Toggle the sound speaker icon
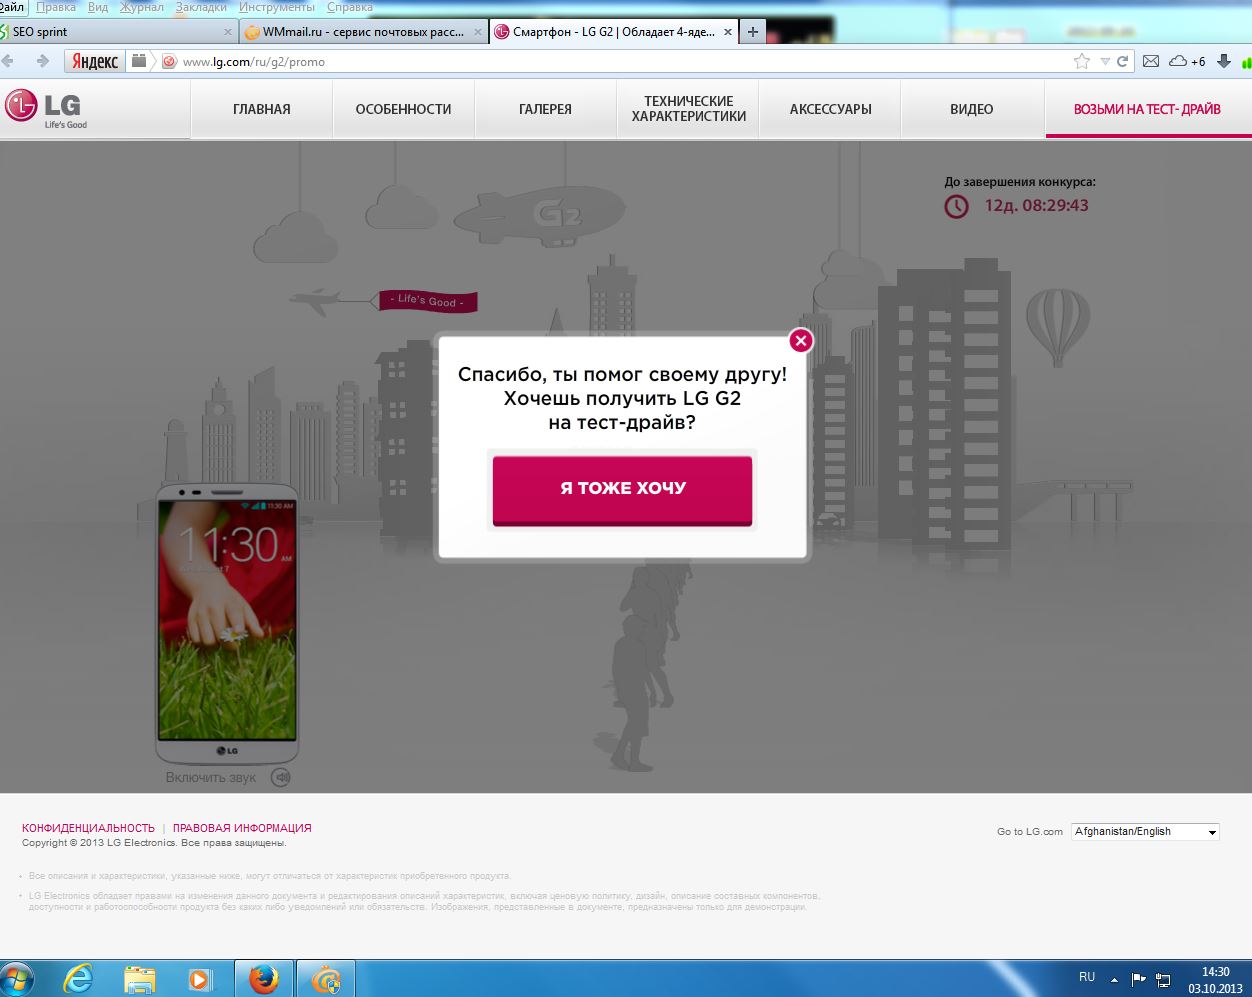Screen dimensions: 1252x997 pyautogui.click(x=281, y=777)
